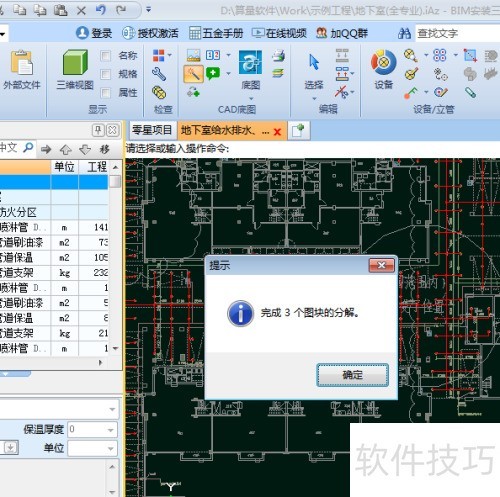Switch to the 零星项目 tab
The height and width of the screenshot is (497, 500).
[x=152, y=130]
